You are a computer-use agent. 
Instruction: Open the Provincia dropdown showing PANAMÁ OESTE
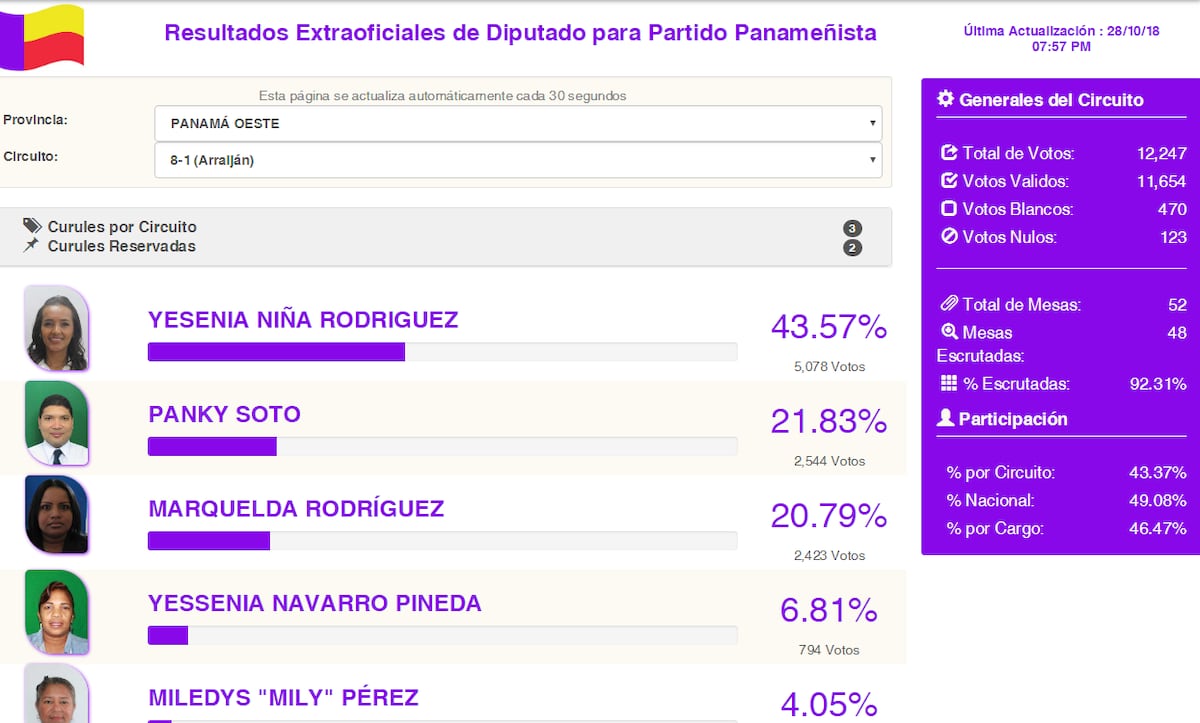(518, 124)
